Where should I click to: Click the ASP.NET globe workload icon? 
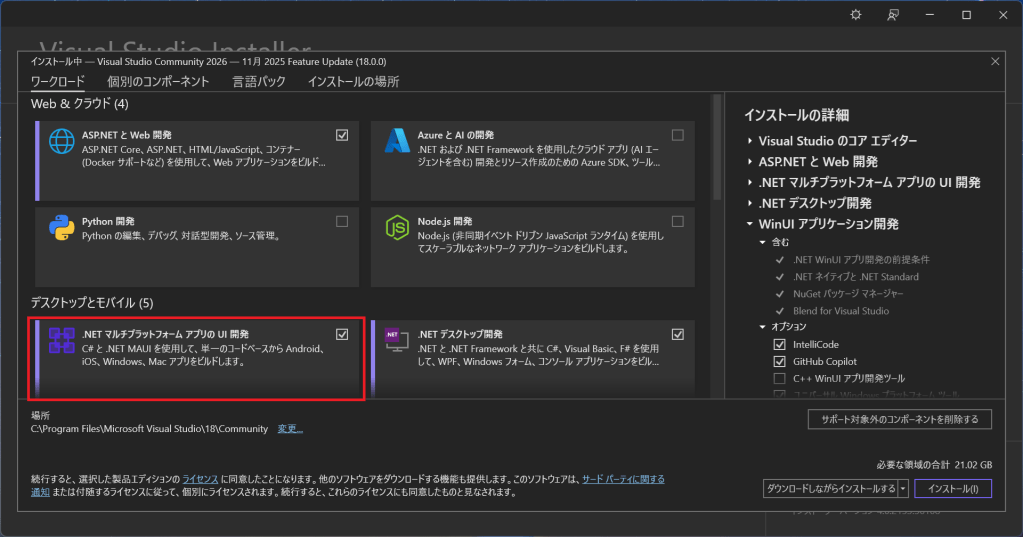(x=63, y=142)
